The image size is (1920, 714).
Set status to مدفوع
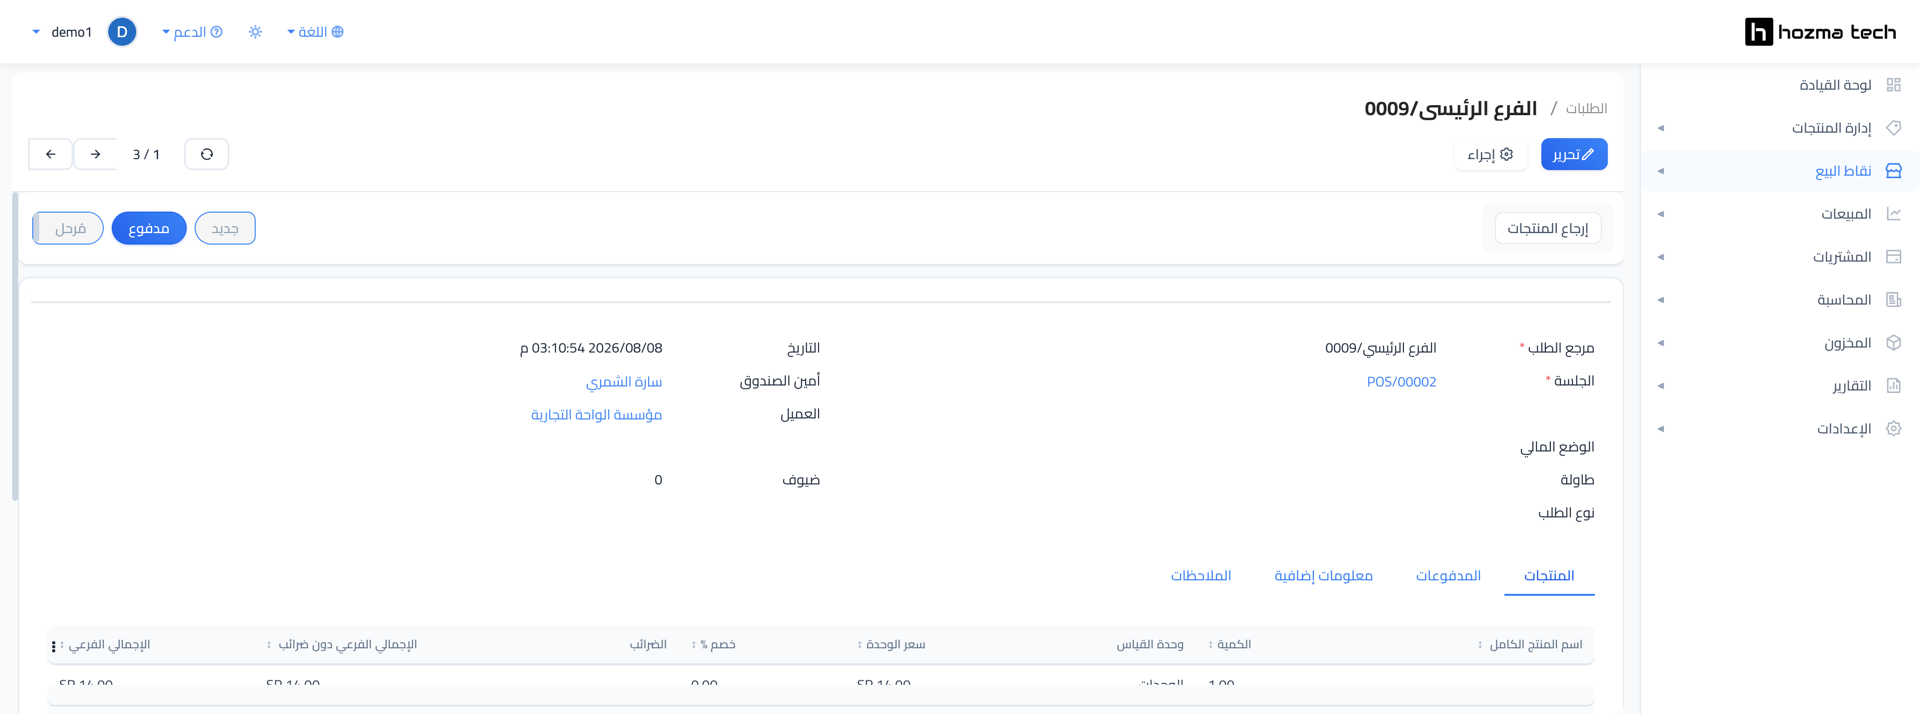[x=149, y=228]
